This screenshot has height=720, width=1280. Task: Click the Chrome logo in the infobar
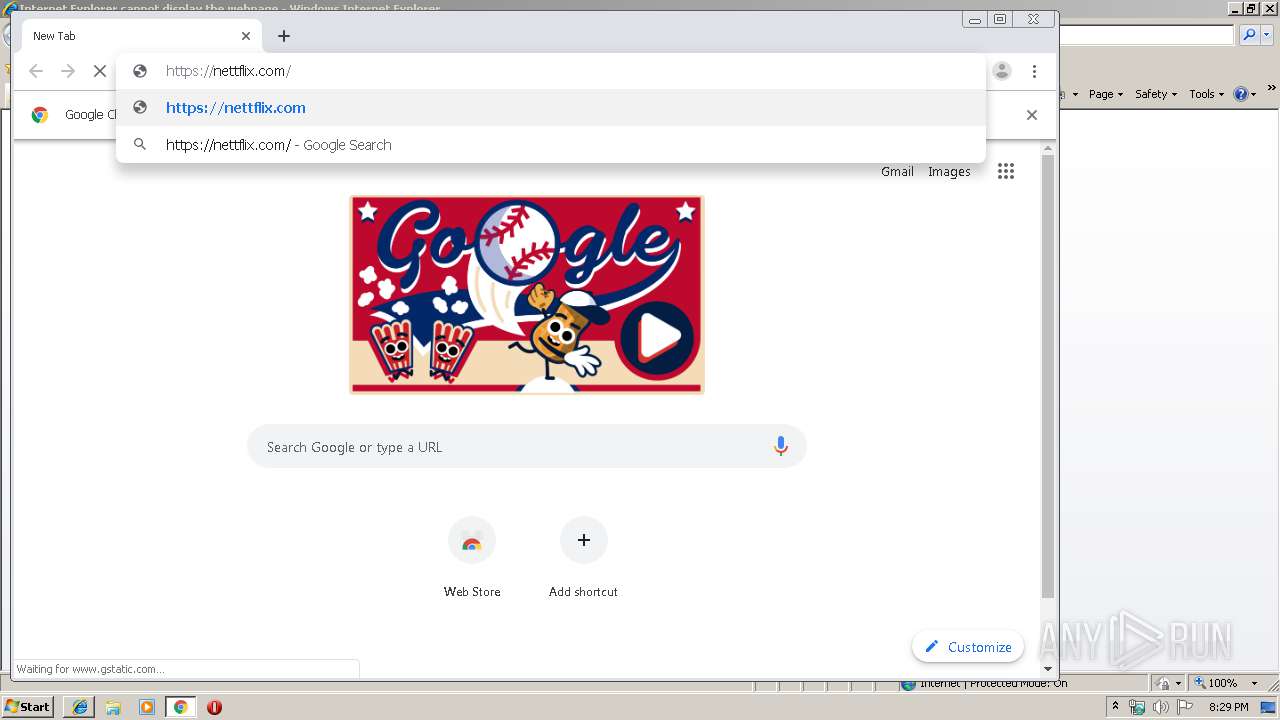click(x=40, y=115)
